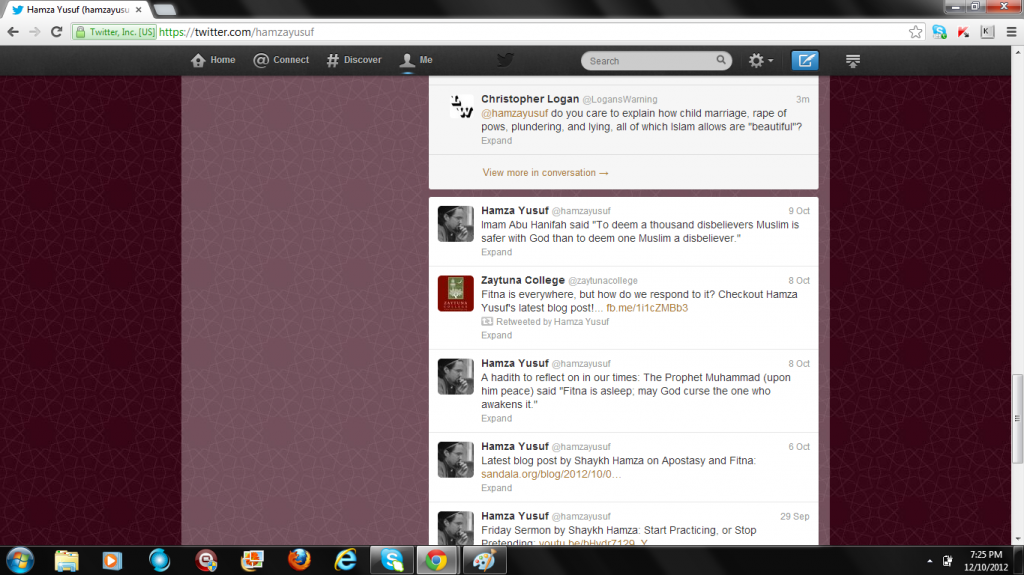Expand the hadith Fitna is asleep tweet
Image resolution: width=1024 pixels, height=575 pixels.
click(496, 418)
